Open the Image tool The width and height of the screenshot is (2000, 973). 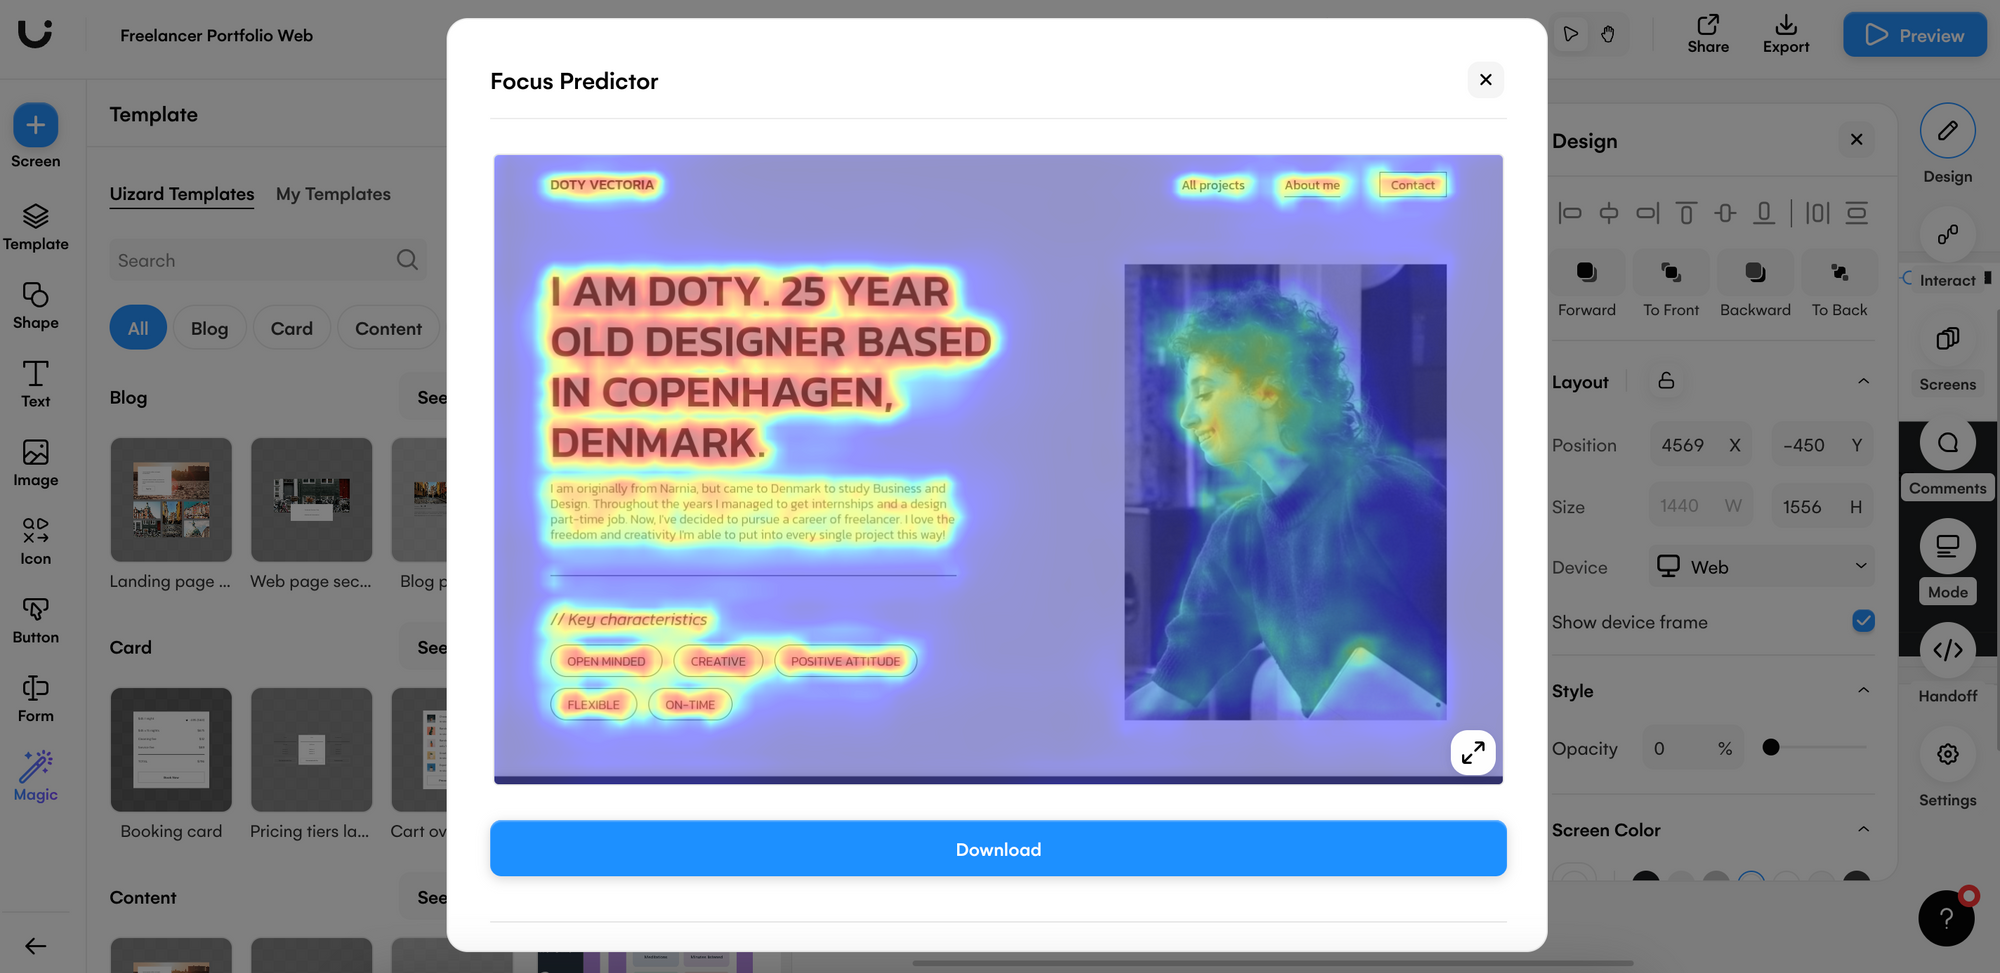click(35, 464)
